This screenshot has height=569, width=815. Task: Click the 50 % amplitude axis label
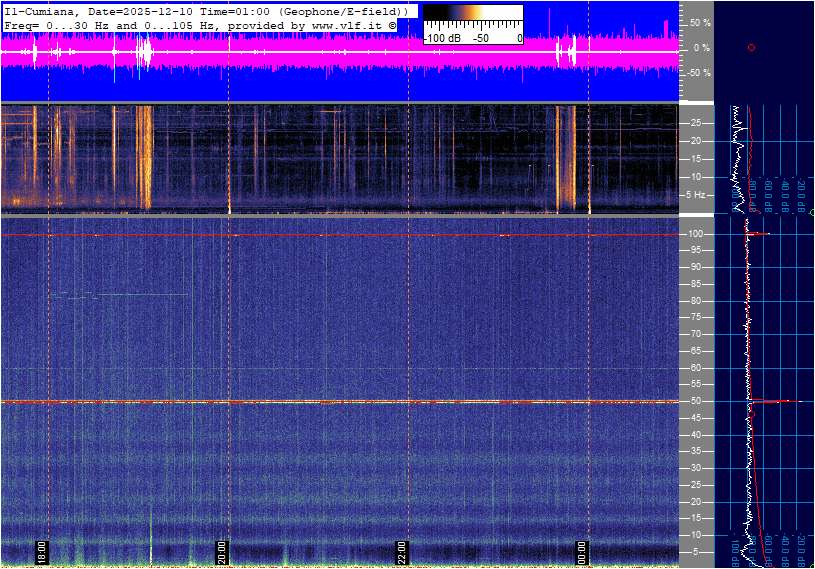tap(700, 22)
